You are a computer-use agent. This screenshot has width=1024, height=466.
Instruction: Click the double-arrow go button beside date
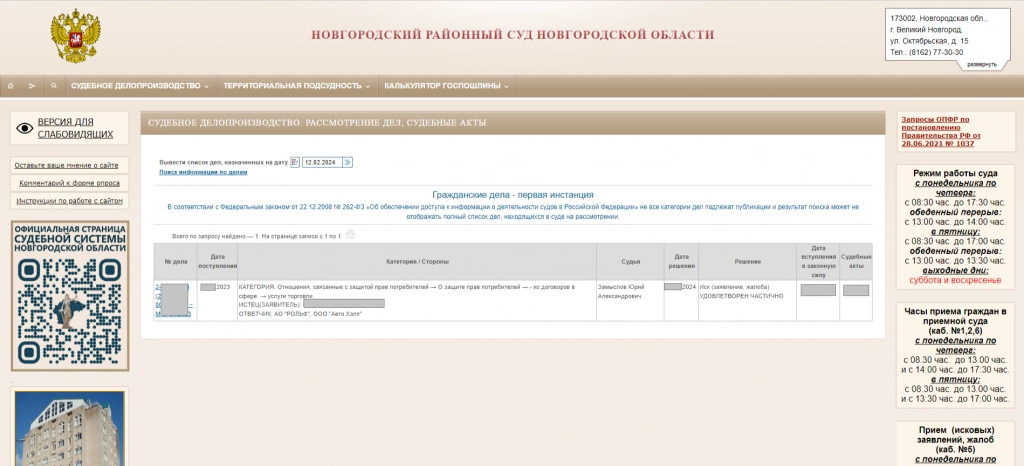(348, 162)
